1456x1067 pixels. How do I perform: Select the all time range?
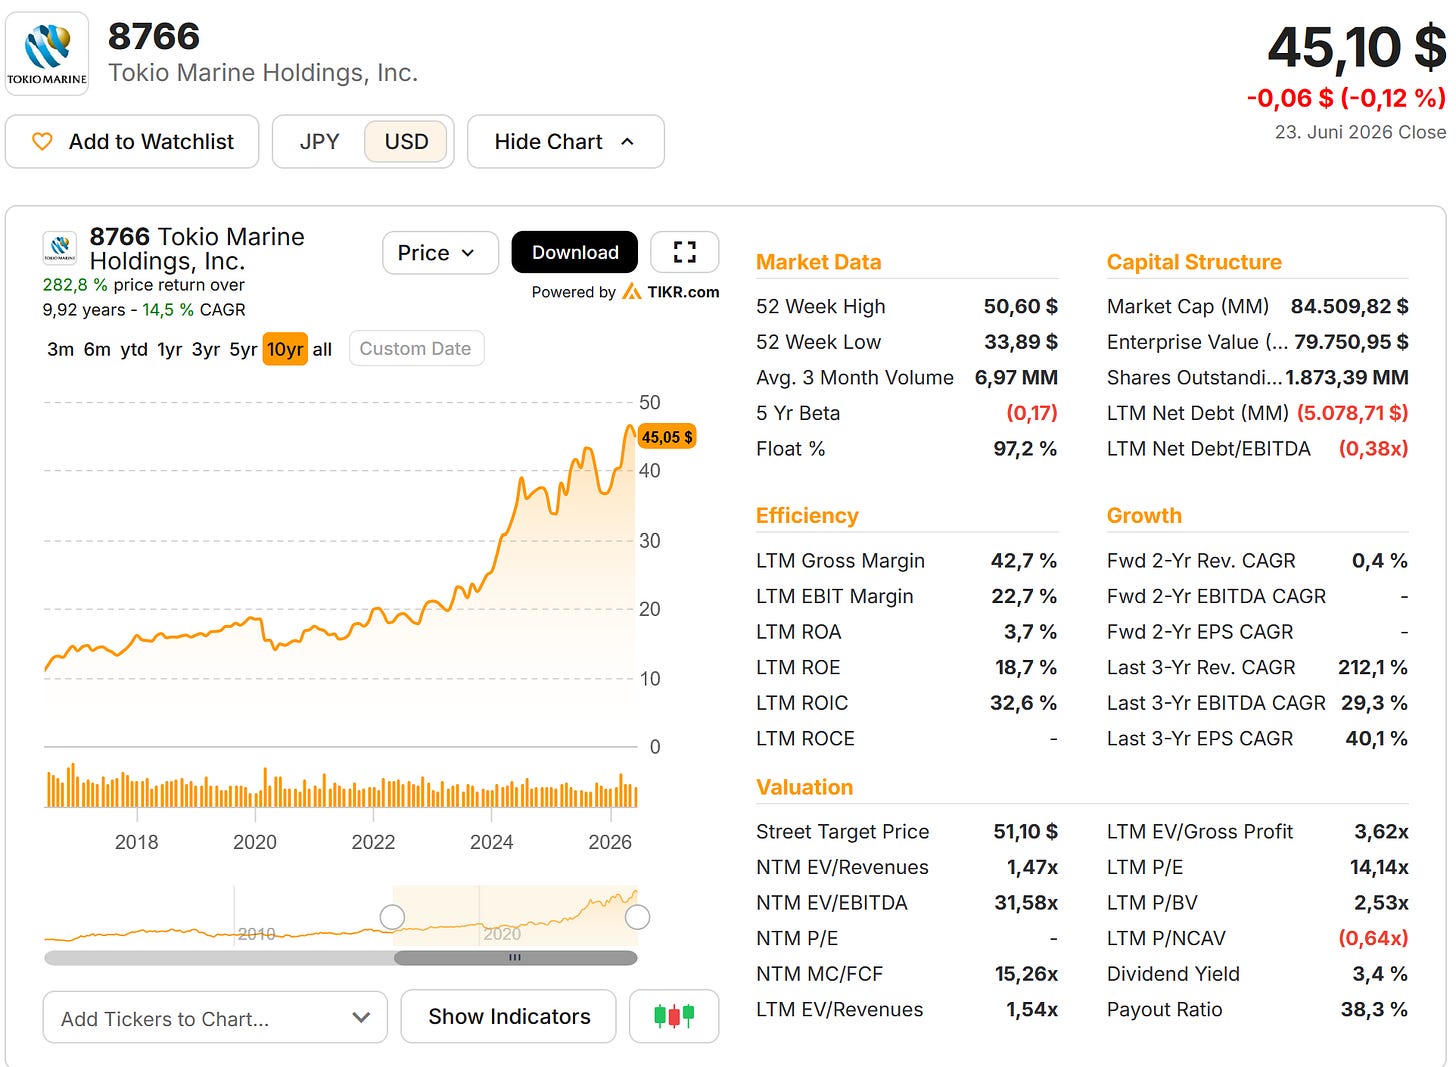click(322, 349)
